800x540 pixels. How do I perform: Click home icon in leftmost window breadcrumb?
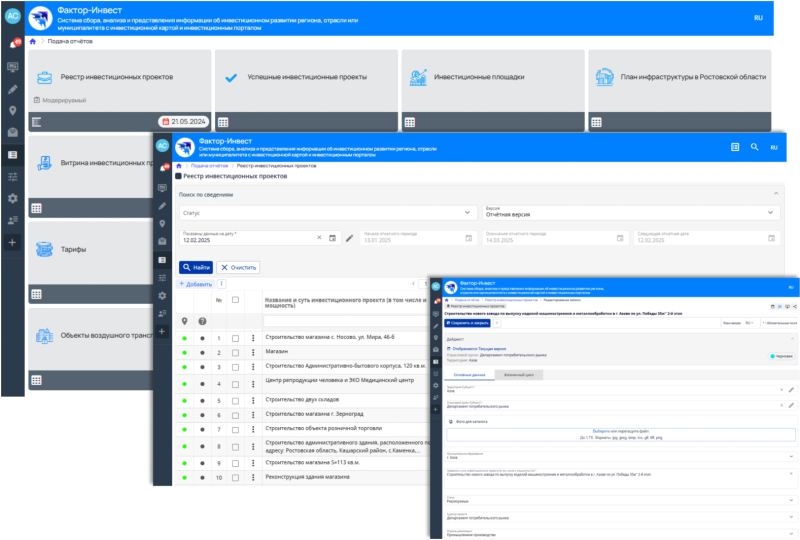34,41
